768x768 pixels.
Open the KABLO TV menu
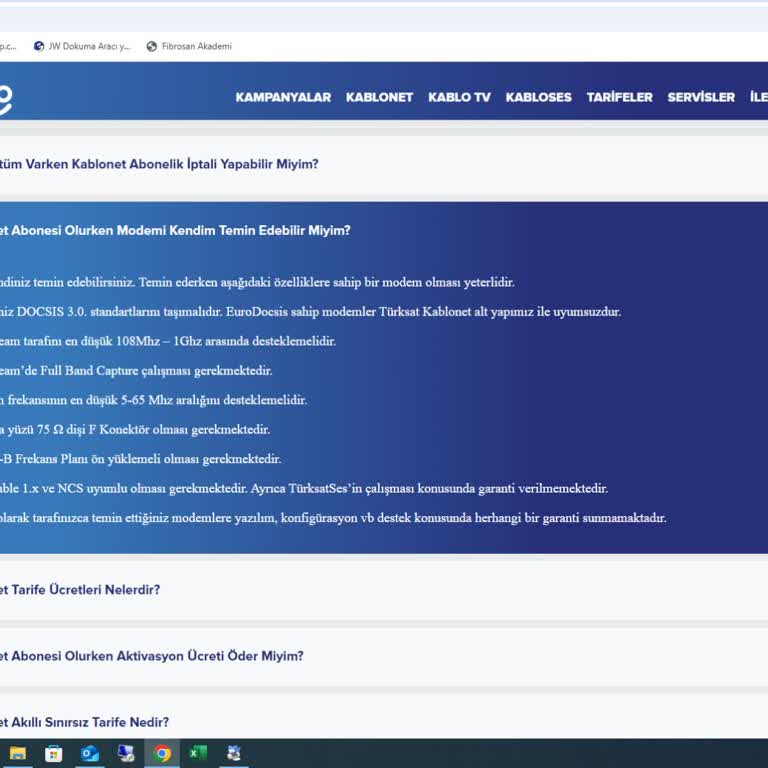coord(459,97)
